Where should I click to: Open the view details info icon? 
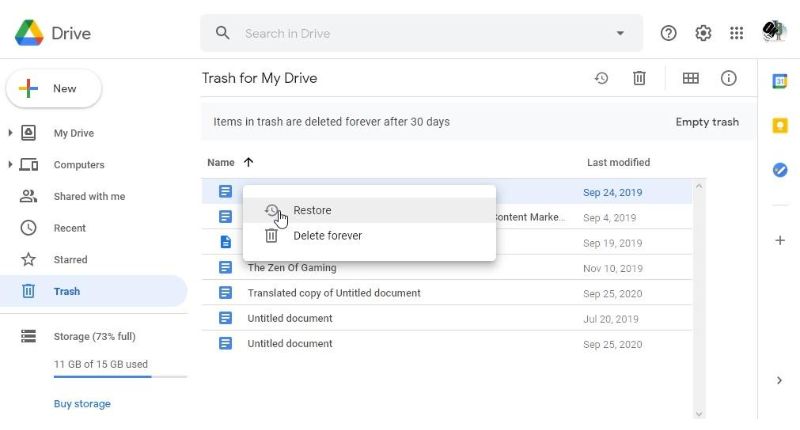[729, 78]
